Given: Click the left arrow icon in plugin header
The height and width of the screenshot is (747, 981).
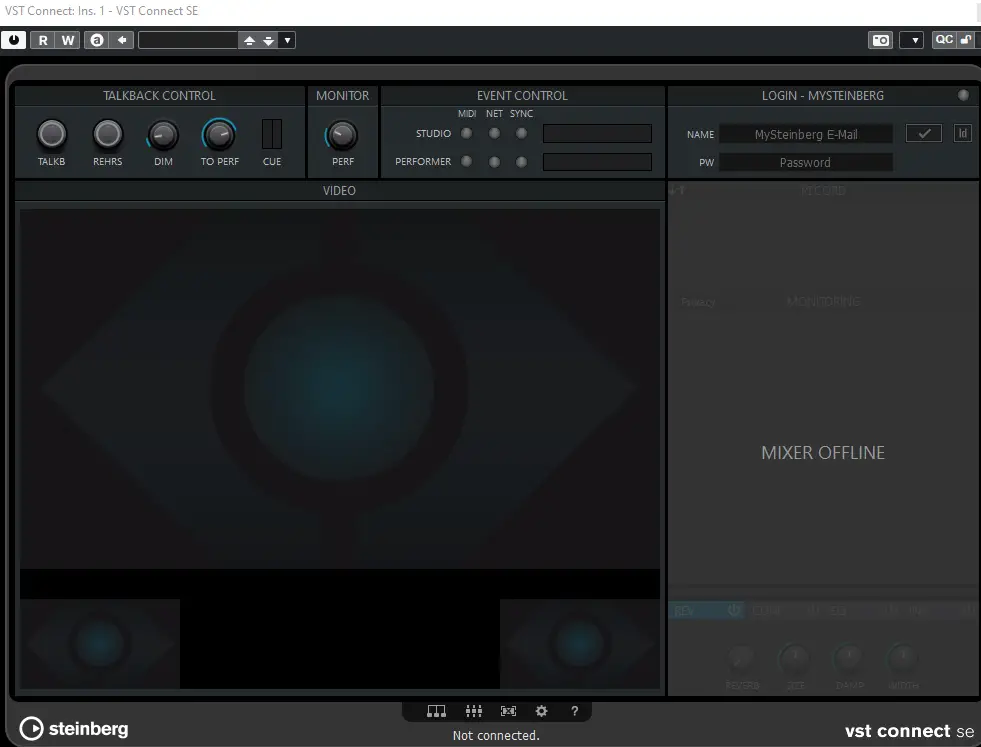Looking at the screenshot, I should coord(122,40).
